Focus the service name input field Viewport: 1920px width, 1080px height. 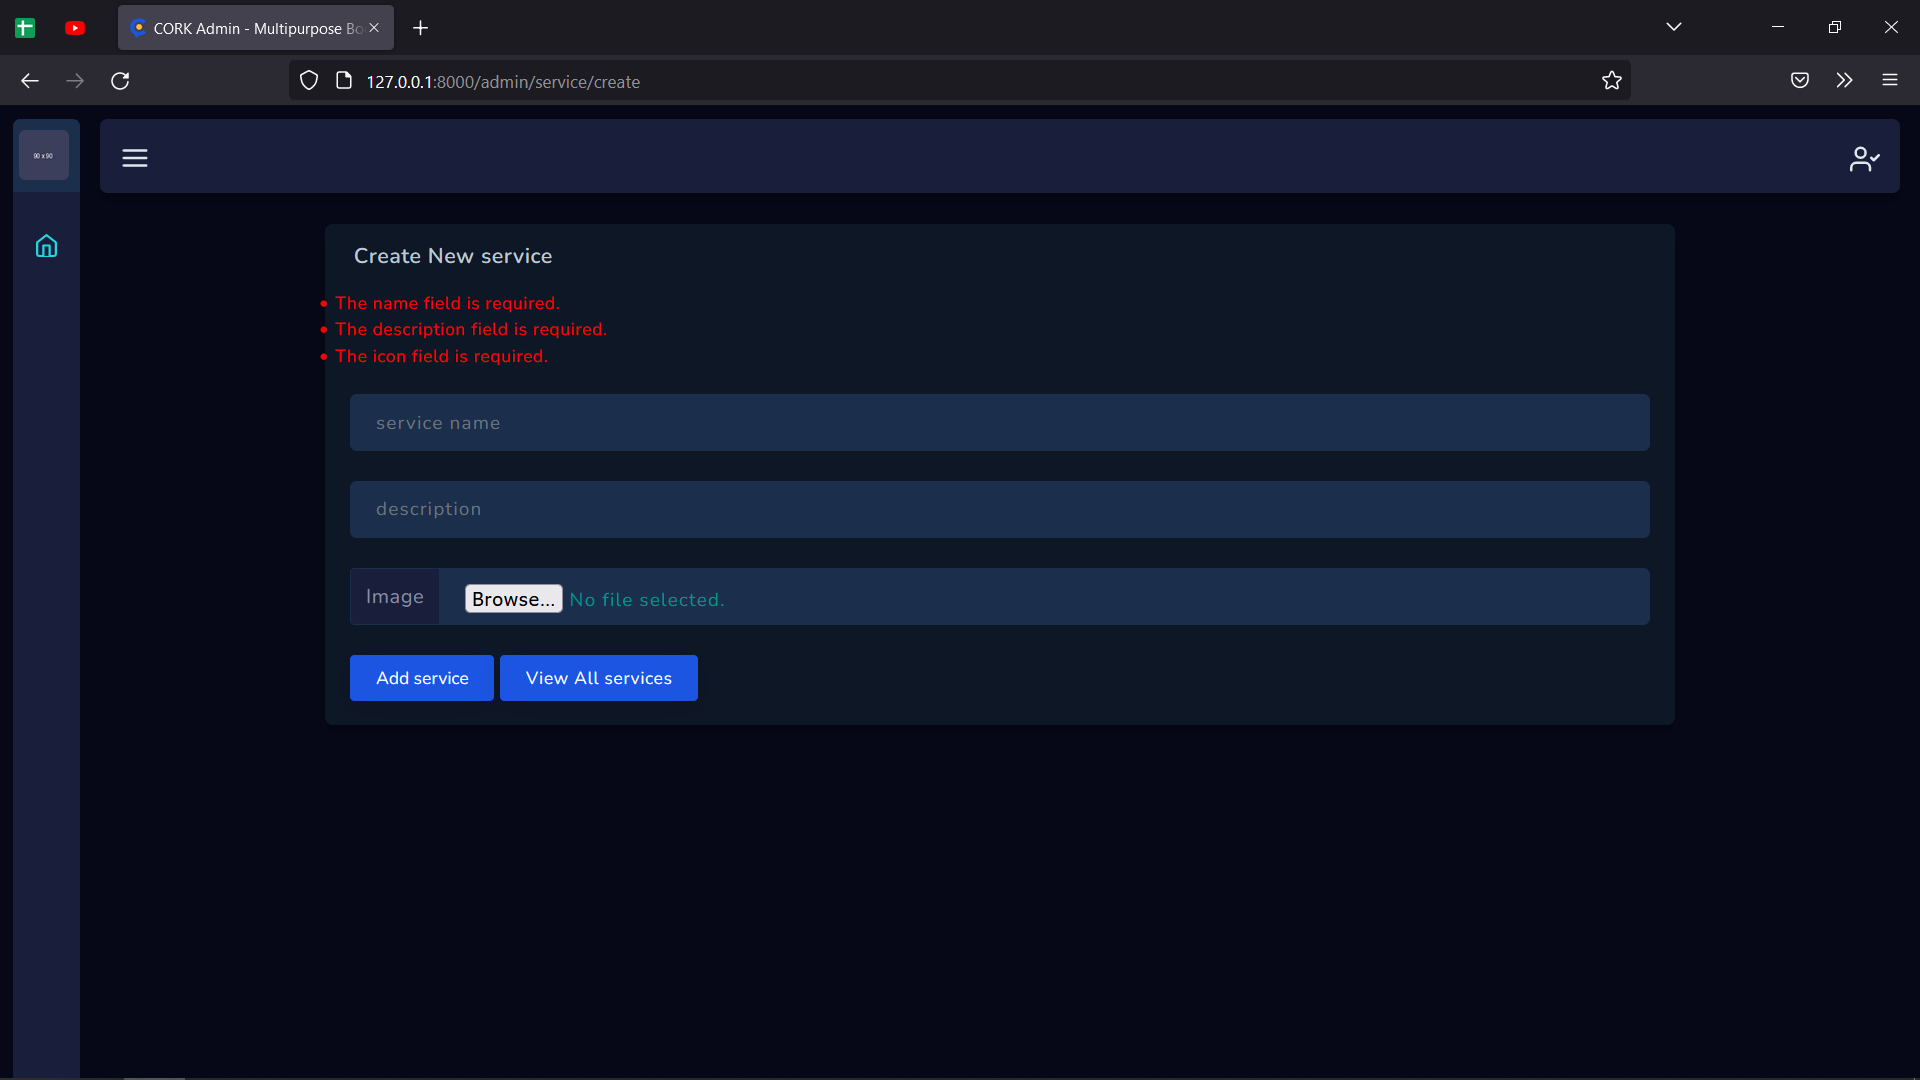click(x=999, y=423)
